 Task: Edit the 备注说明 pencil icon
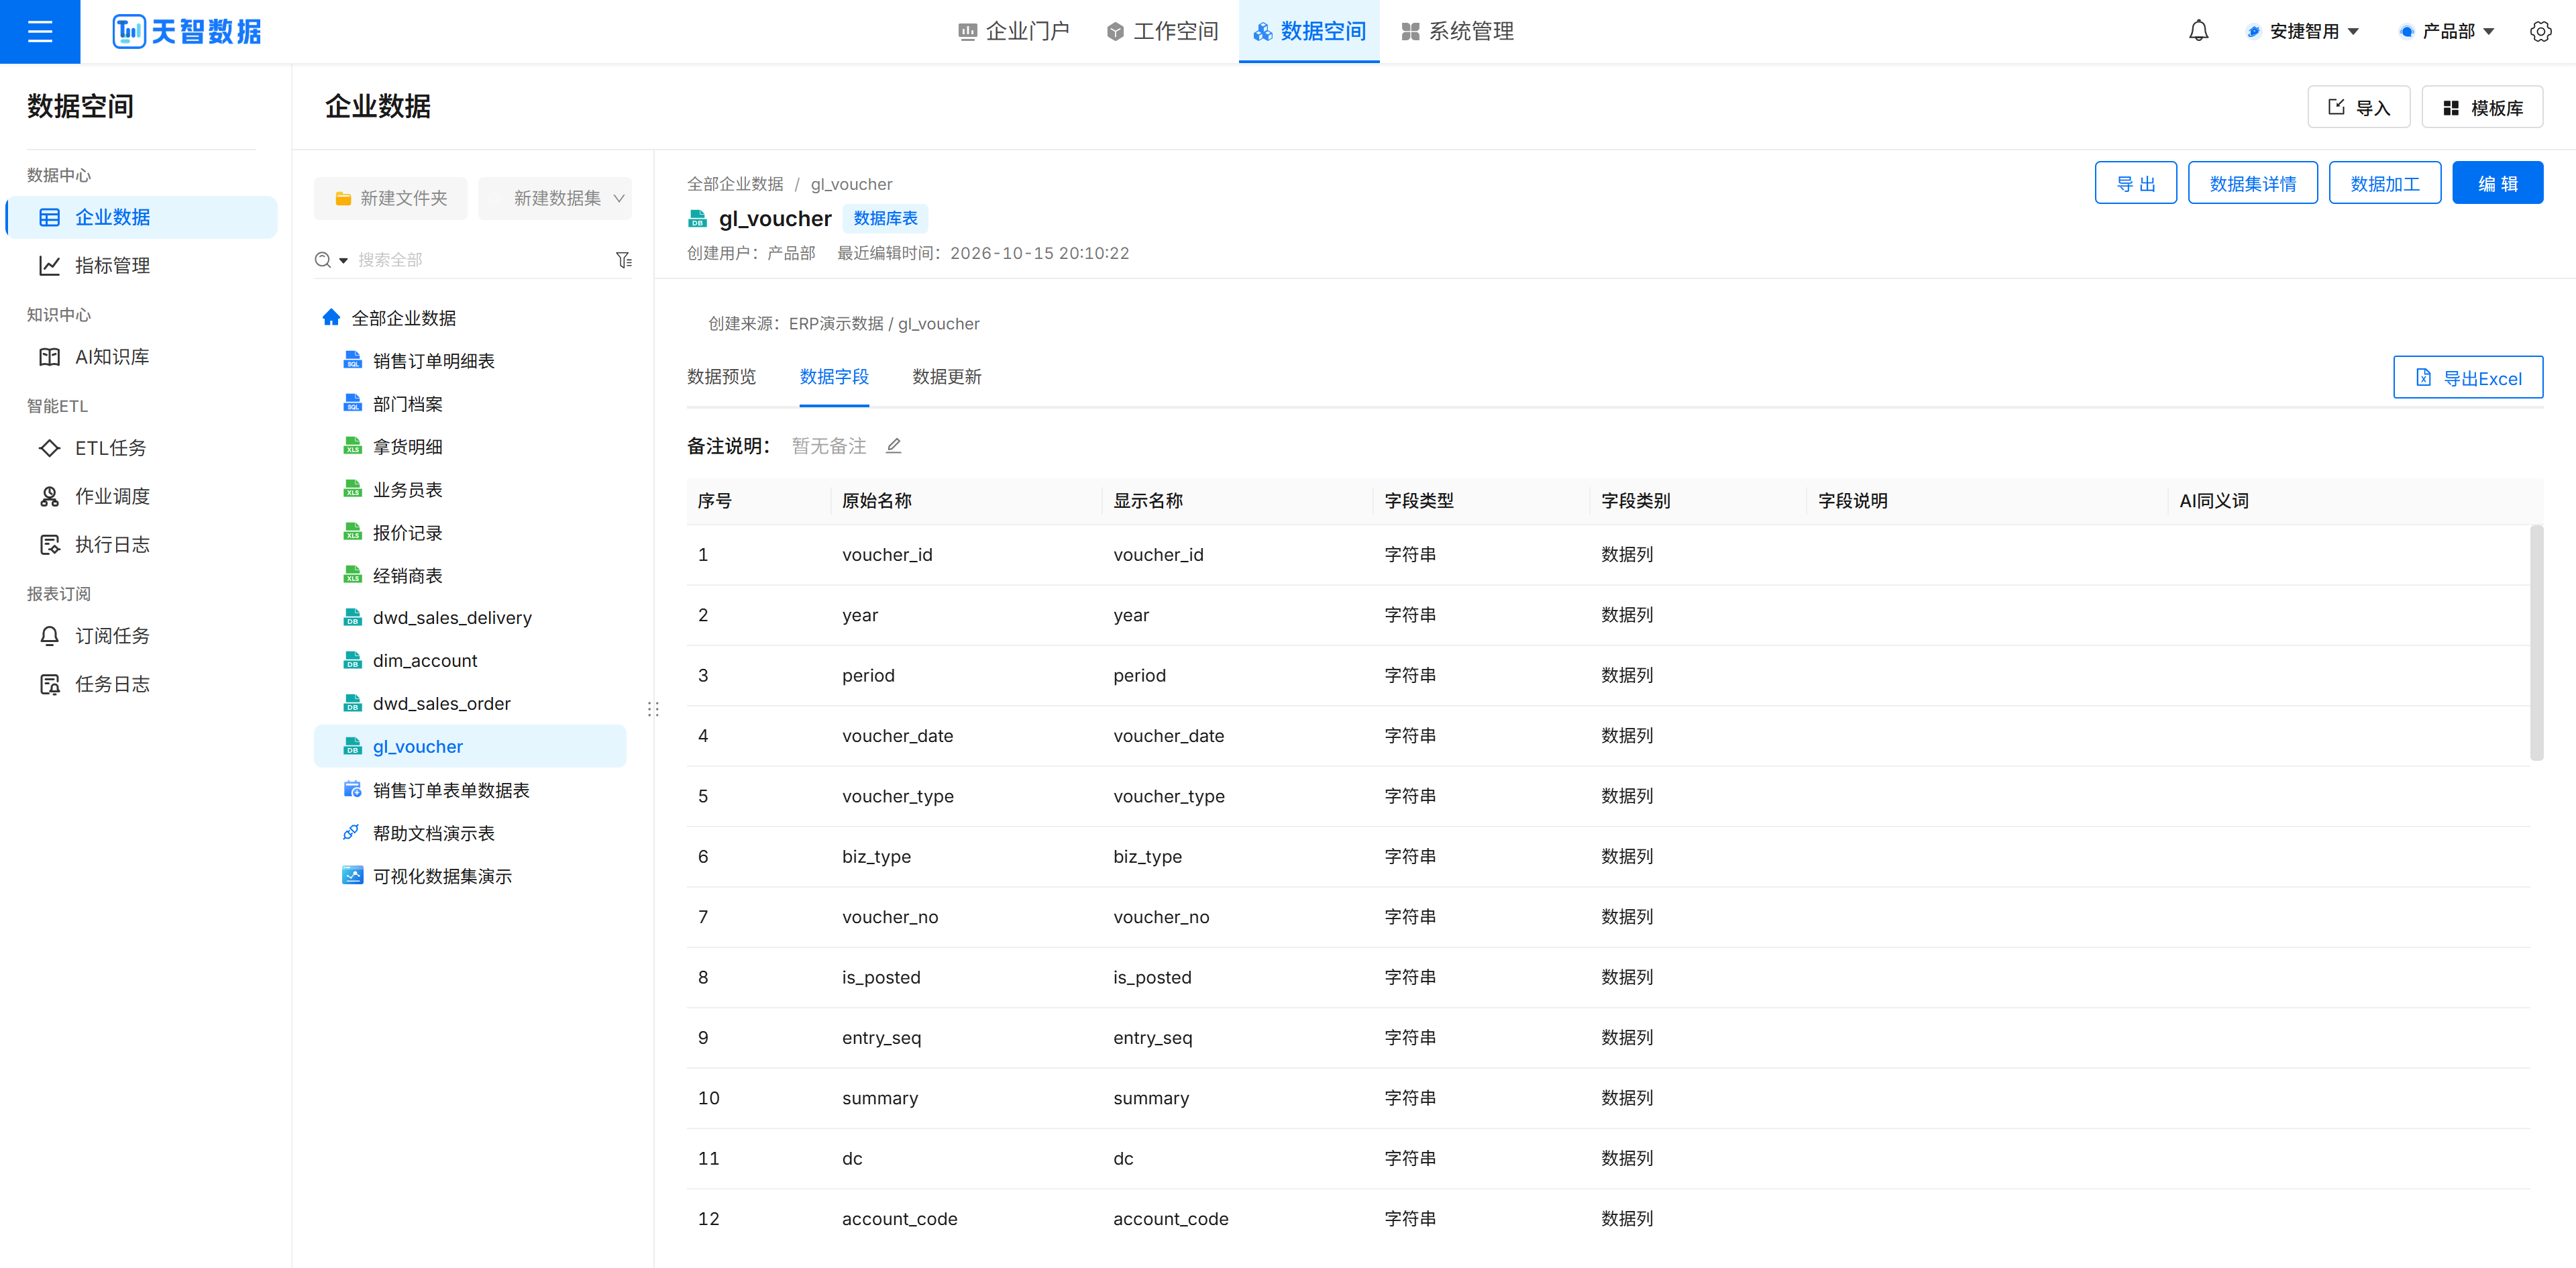(893, 446)
